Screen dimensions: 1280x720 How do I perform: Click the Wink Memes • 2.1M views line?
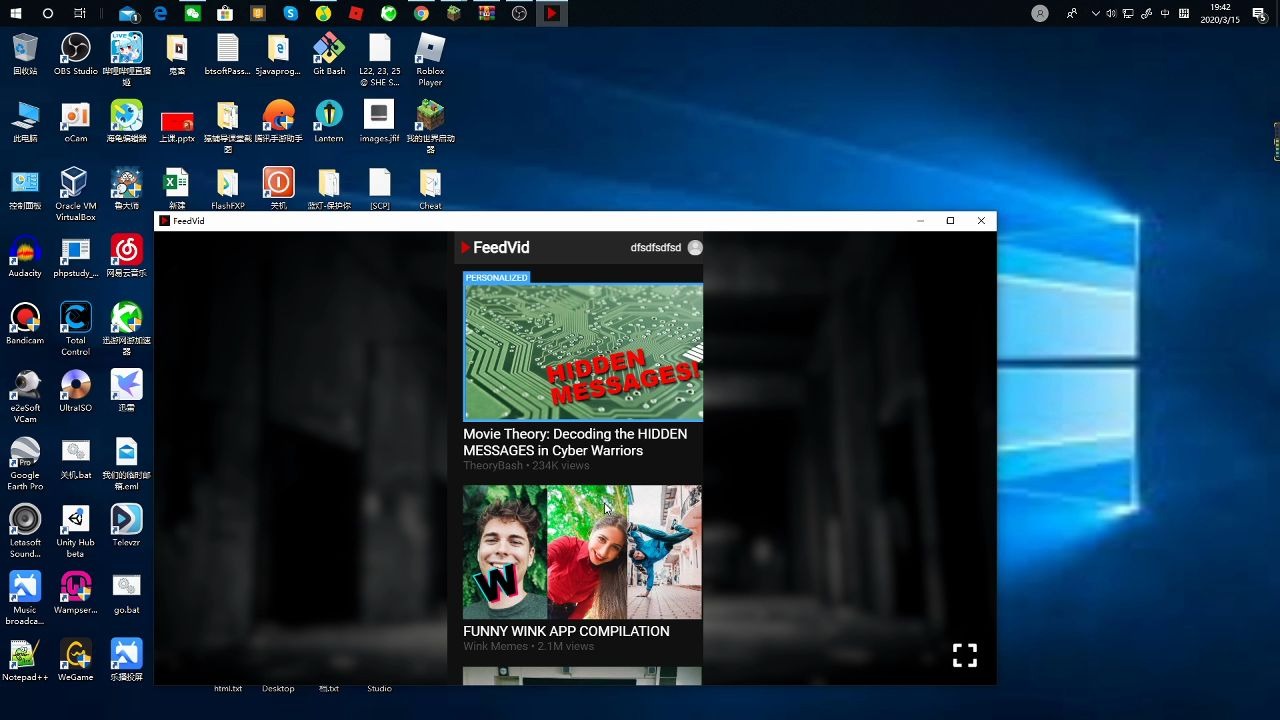(x=528, y=647)
